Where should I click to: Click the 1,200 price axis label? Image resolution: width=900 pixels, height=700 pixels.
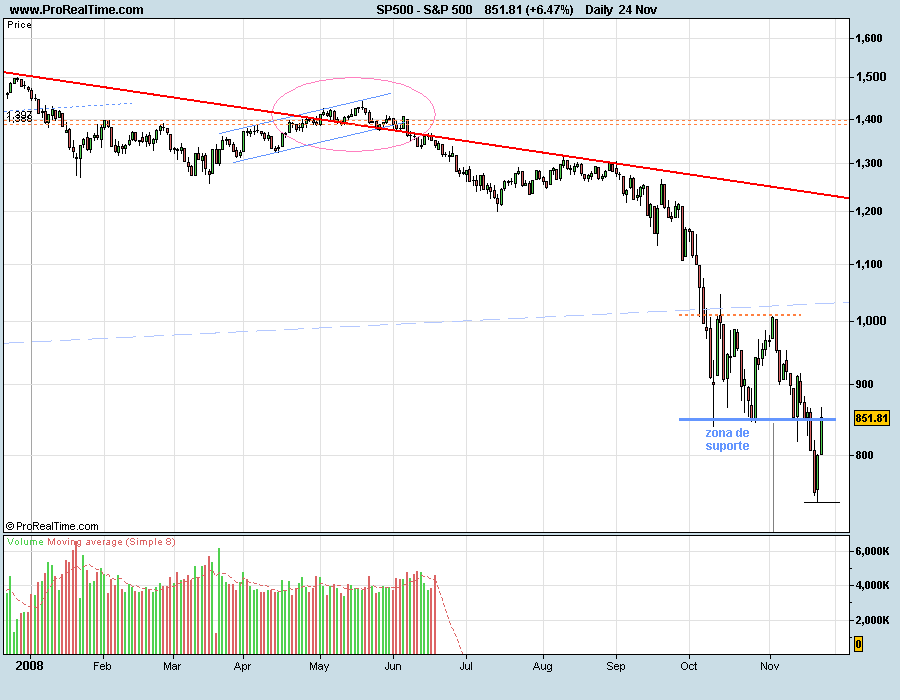(869, 211)
